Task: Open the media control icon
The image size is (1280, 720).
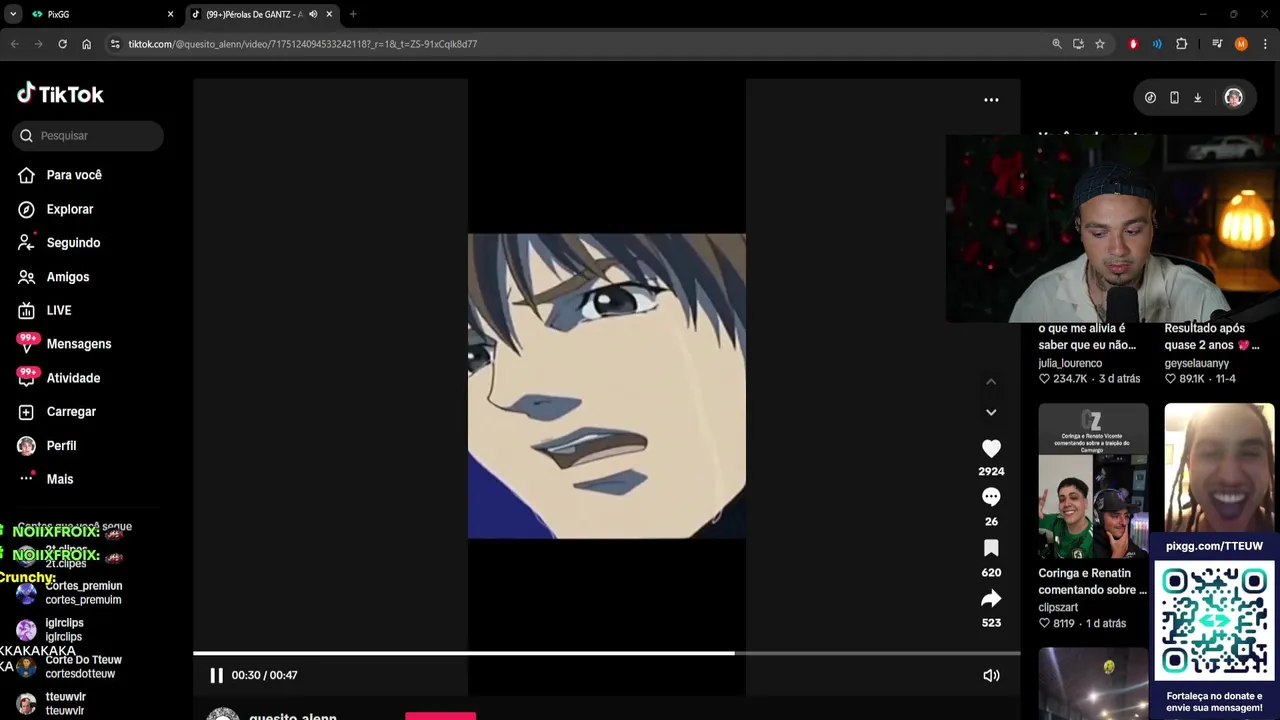Action: [1217, 44]
